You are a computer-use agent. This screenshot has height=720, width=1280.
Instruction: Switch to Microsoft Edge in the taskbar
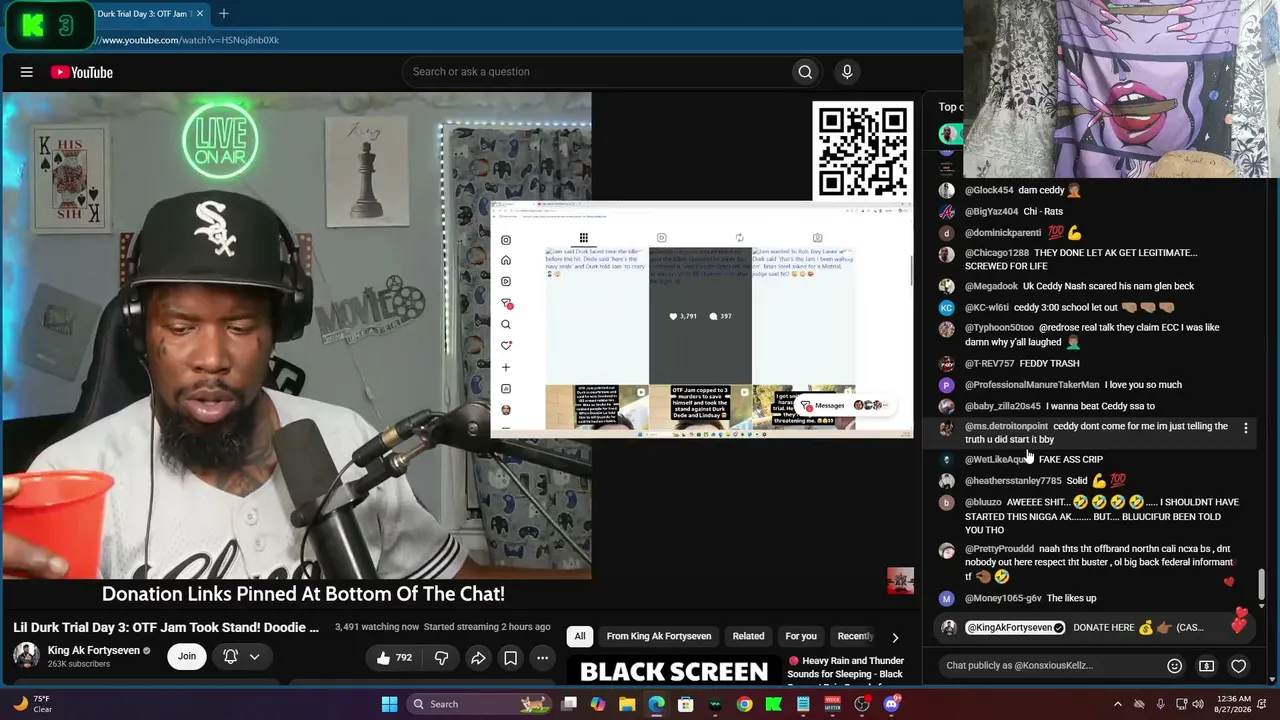pos(656,704)
